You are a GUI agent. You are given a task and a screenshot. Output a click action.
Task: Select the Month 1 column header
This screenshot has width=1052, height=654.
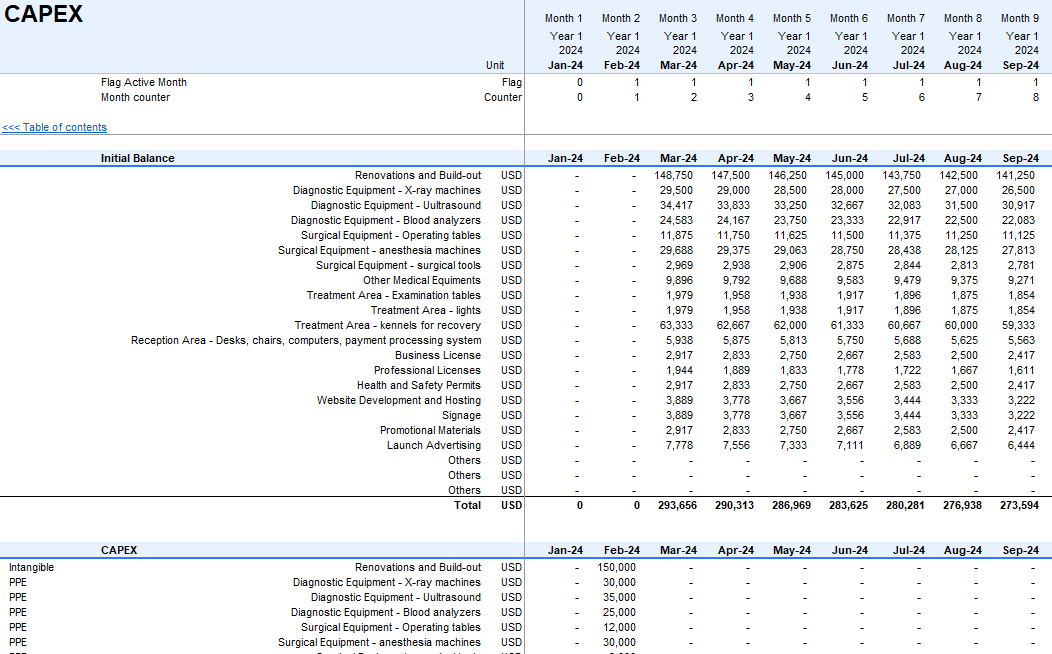(x=564, y=18)
